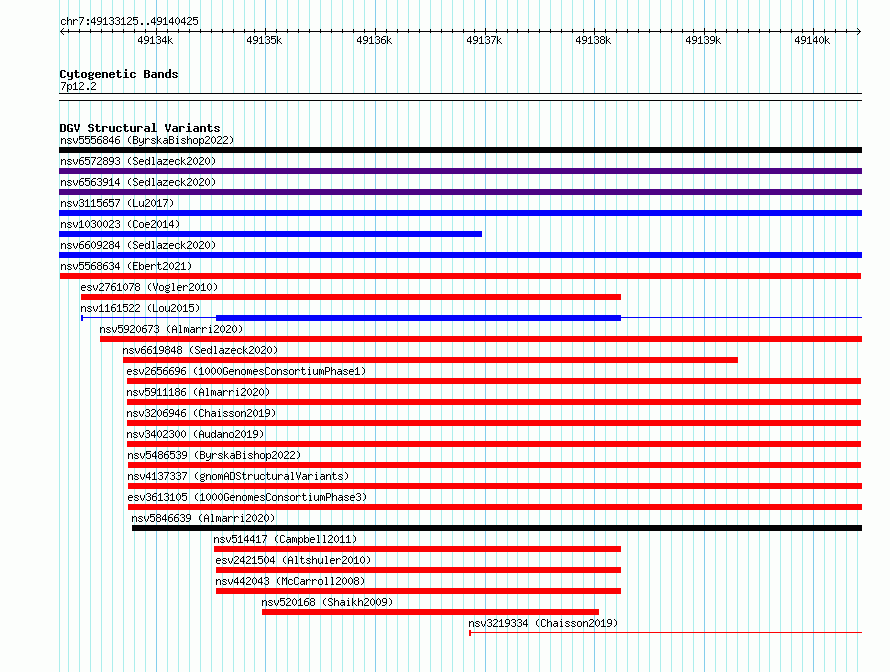The image size is (890, 672).
Task: Click the 49140k ruler tick label
Action: (x=812, y=40)
